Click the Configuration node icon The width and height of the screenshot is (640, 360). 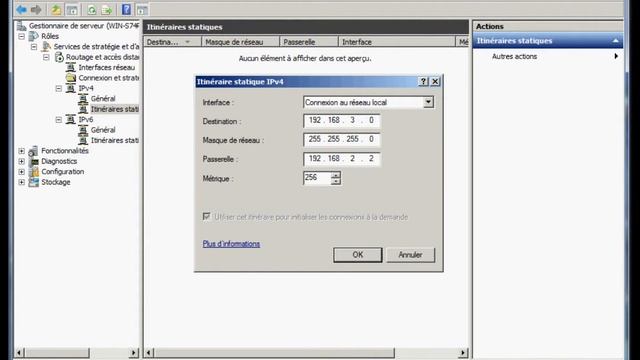(34, 172)
